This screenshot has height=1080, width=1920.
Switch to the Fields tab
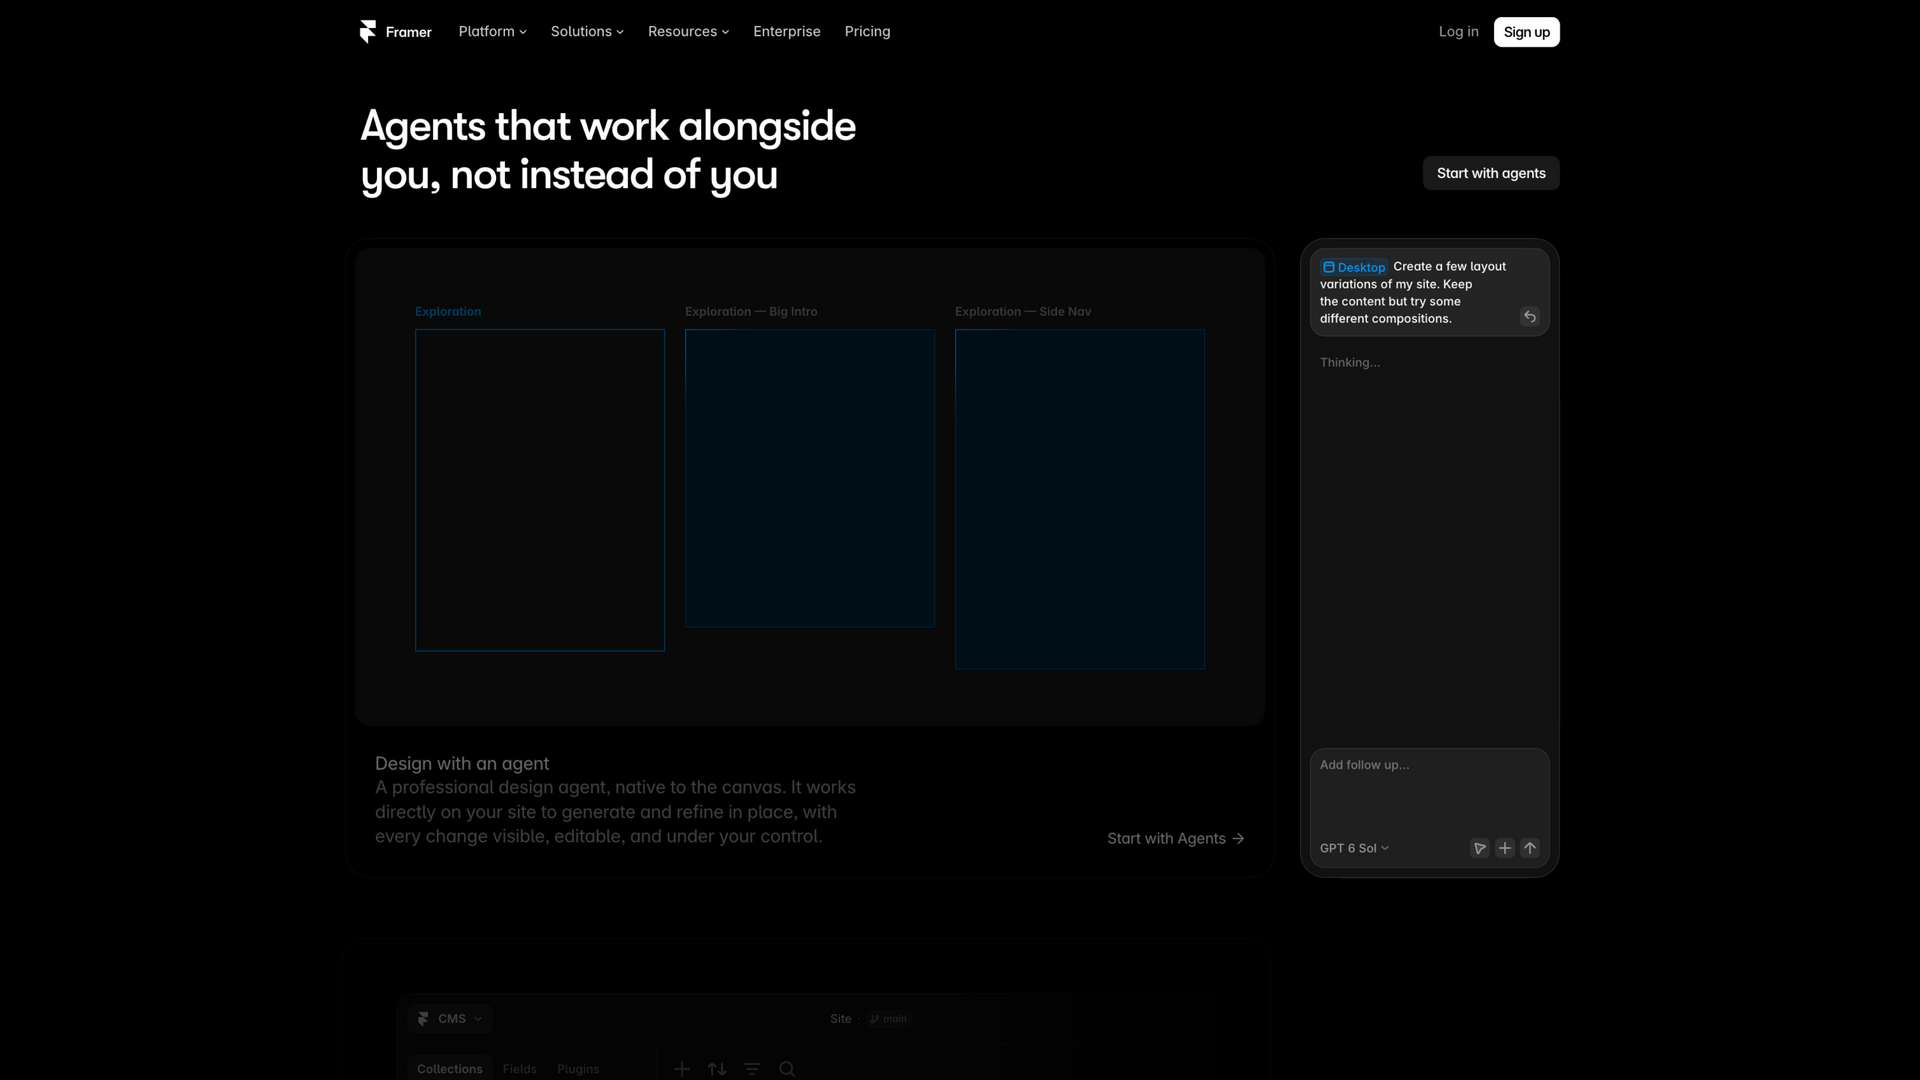[x=519, y=1069]
